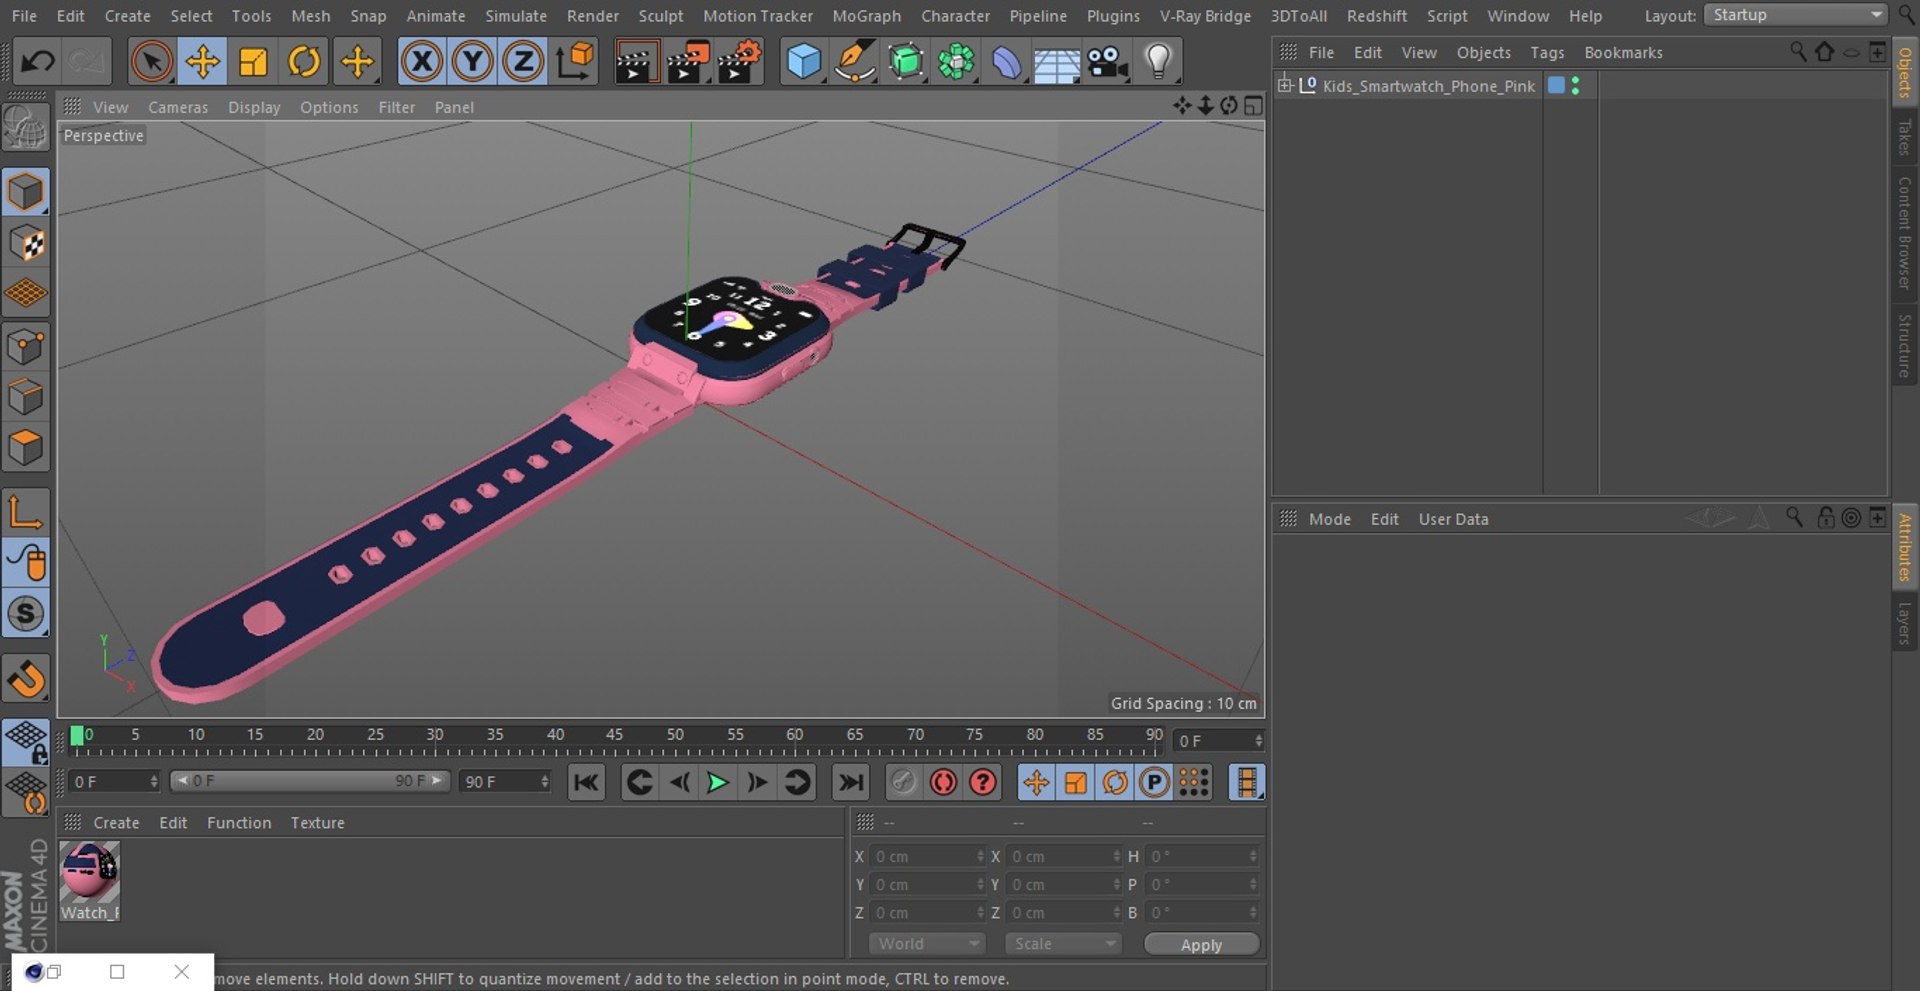Toggle position keyframe recording
Screen dimensions: 1920x991
pyautogui.click(x=1036, y=782)
